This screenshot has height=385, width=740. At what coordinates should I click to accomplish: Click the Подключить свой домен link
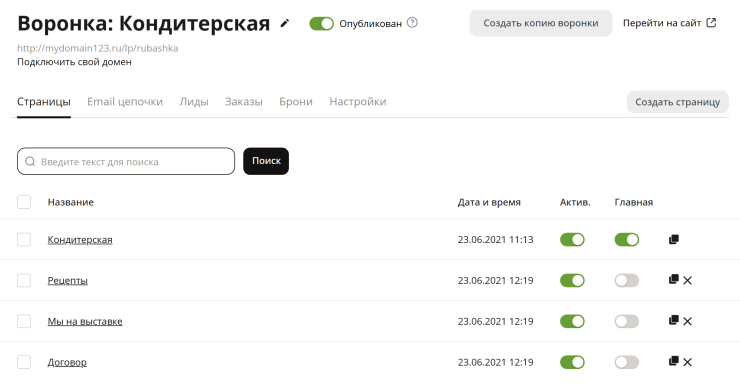[x=75, y=62]
